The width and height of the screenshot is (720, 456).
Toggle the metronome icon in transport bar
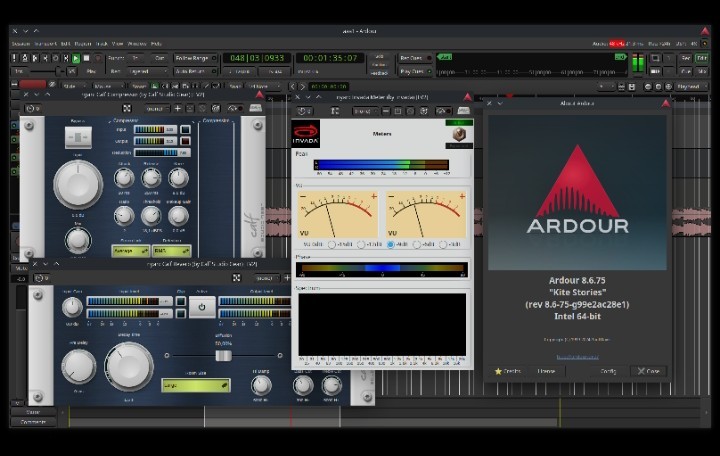pos(25,58)
